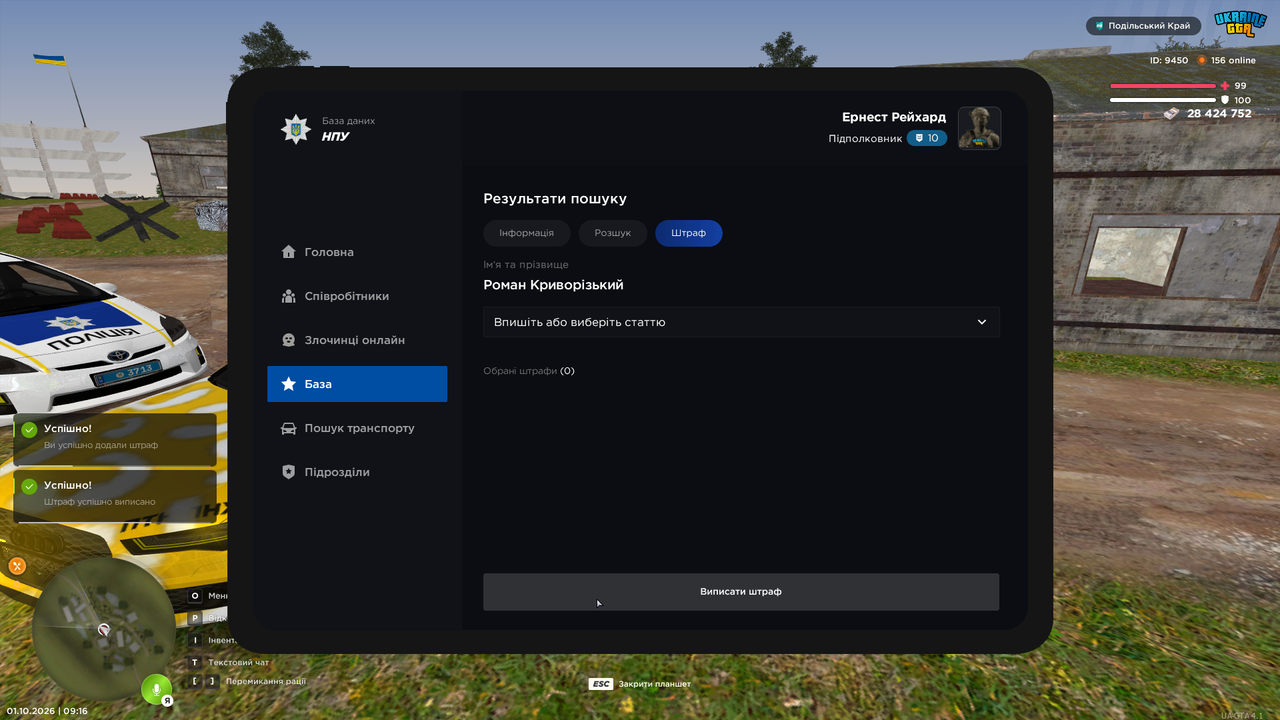Click the cash stack money icon

(x=1171, y=114)
